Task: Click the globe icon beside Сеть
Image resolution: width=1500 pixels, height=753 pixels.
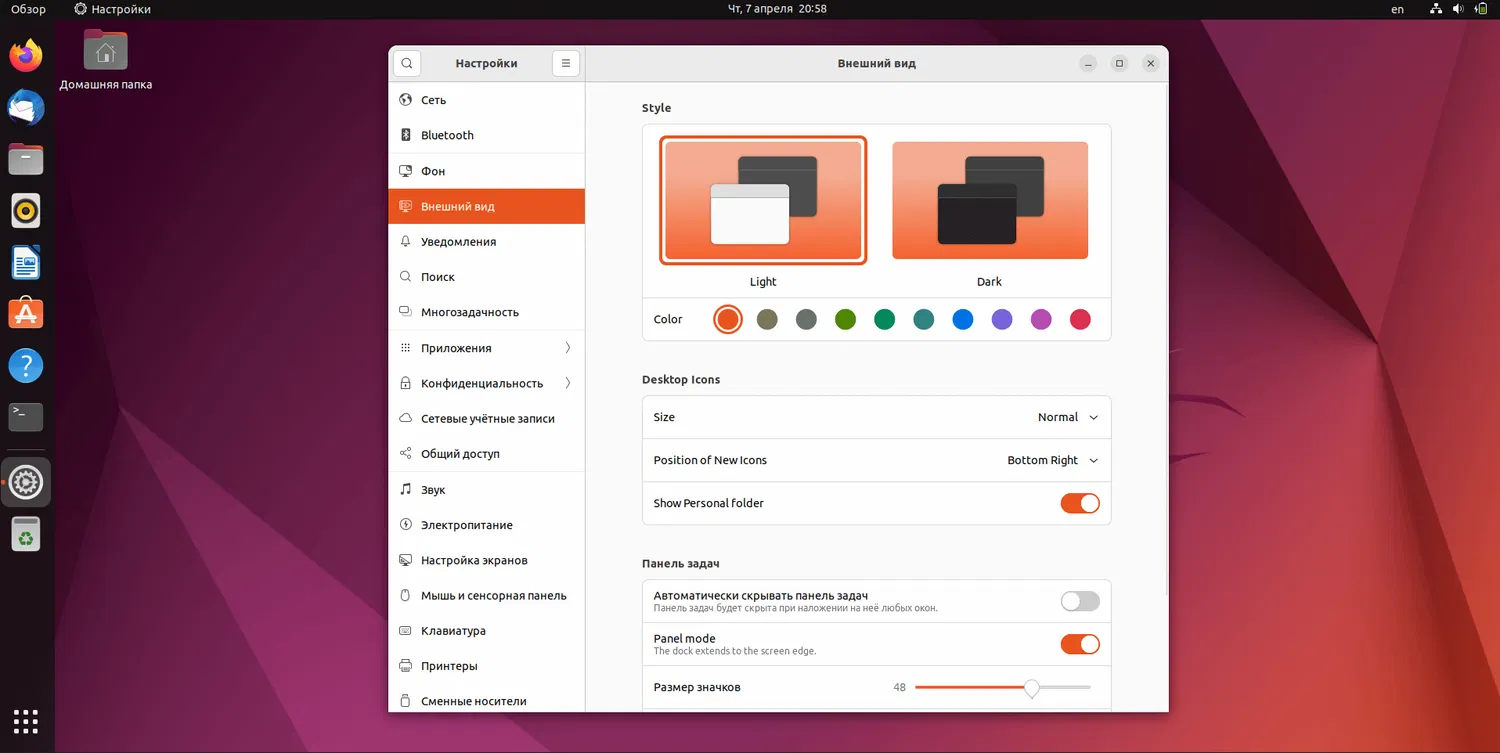Action: coord(406,100)
